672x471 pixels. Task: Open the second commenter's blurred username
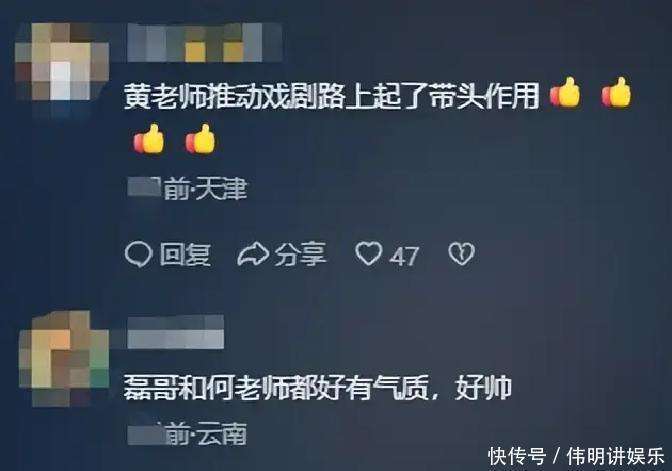click(x=175, y=332)
